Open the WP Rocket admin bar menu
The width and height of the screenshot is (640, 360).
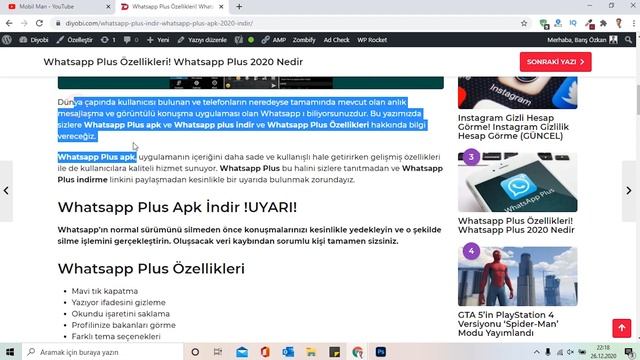coord(372,40)
